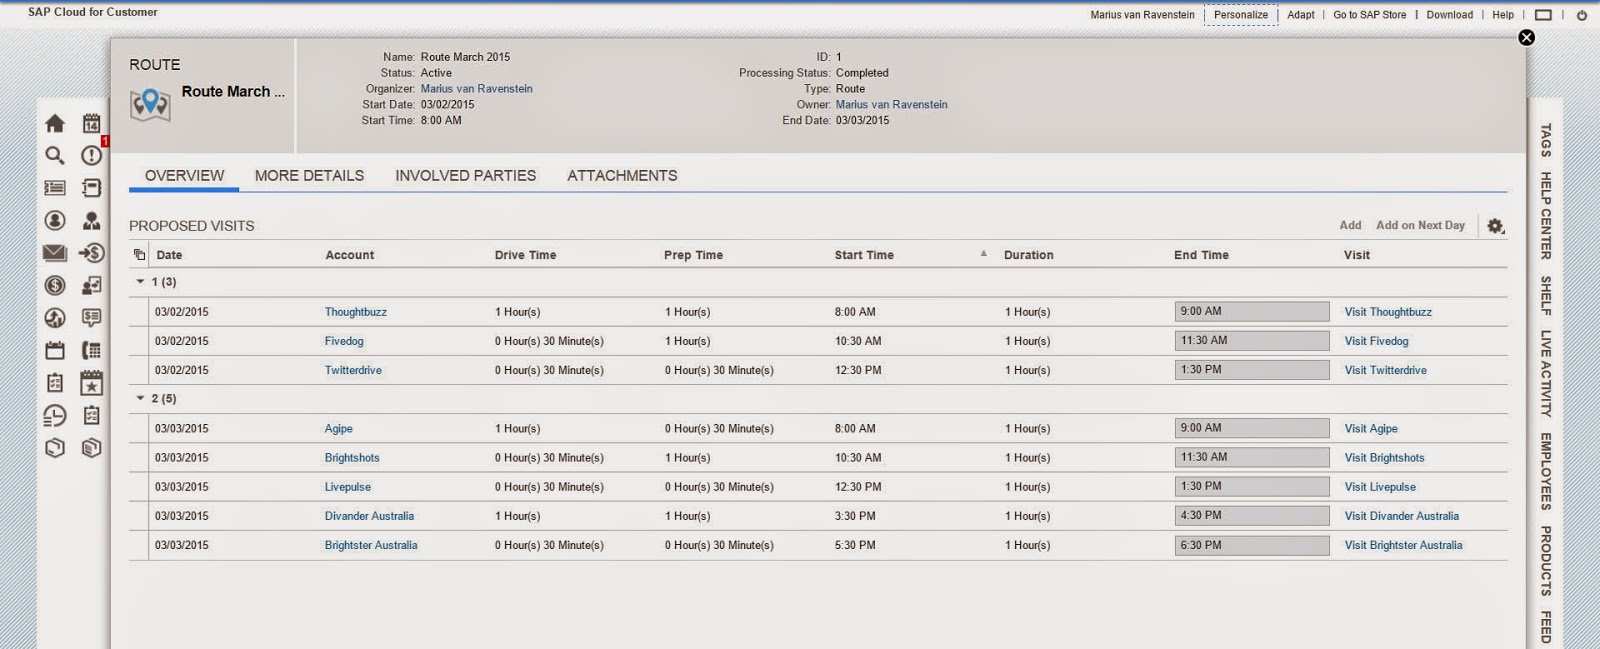The image size is (1600, 649).
Task: Click End Time field showing 6:30 PM
Action: (x=1252, y=546)
